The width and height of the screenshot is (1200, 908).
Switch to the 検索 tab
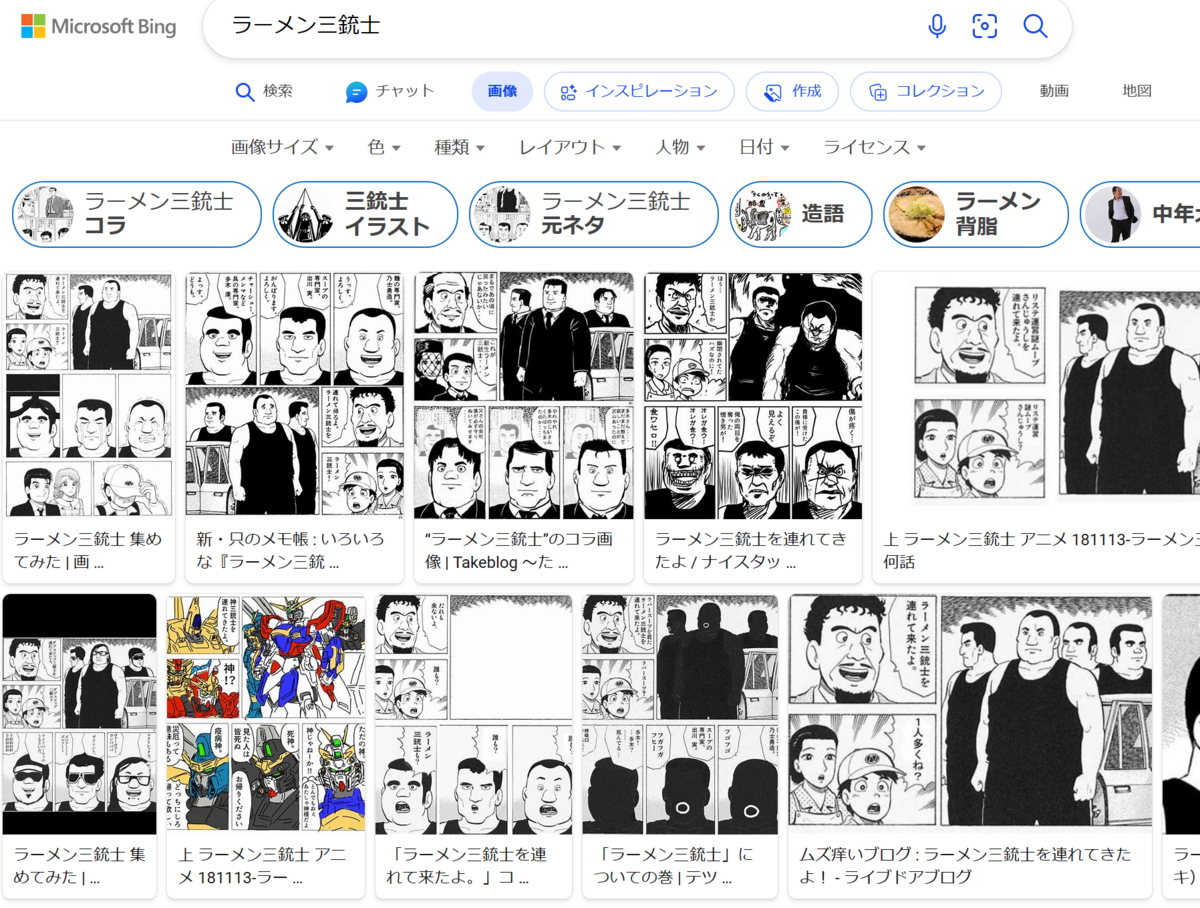(264, 91)
